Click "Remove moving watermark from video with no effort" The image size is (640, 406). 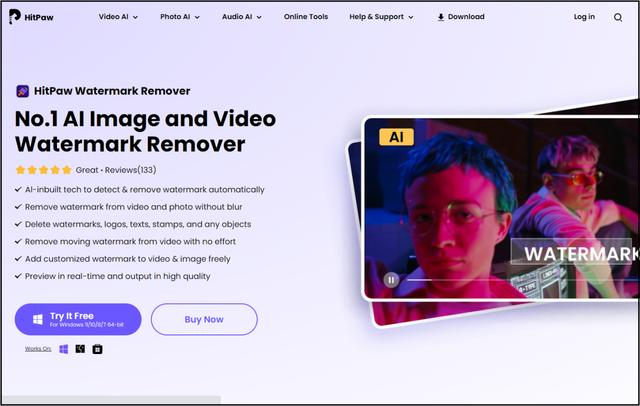coord(130,242)
